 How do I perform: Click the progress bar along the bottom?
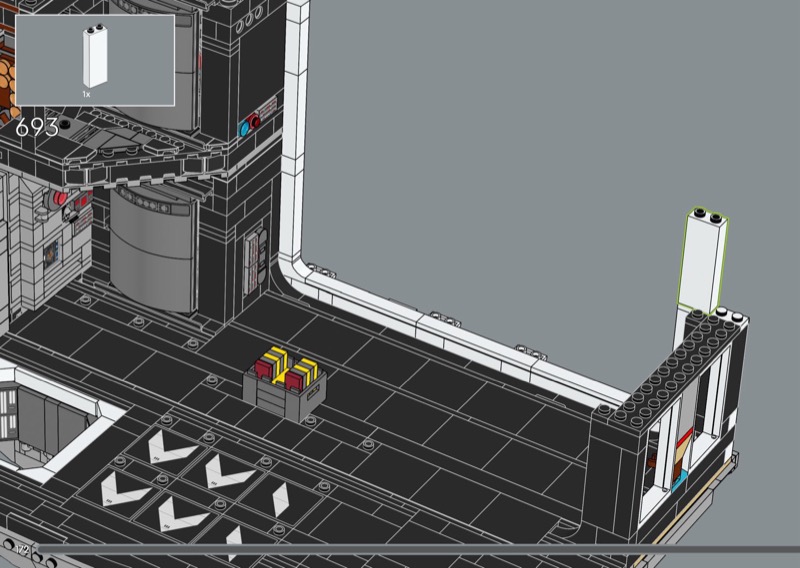coord(400,549)
